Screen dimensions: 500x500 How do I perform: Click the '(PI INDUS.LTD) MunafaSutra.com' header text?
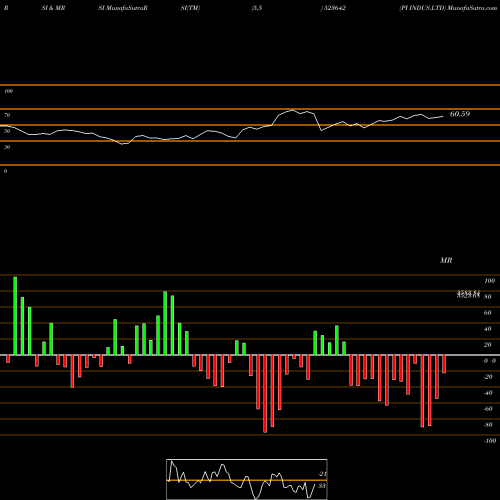pos(448,8)
